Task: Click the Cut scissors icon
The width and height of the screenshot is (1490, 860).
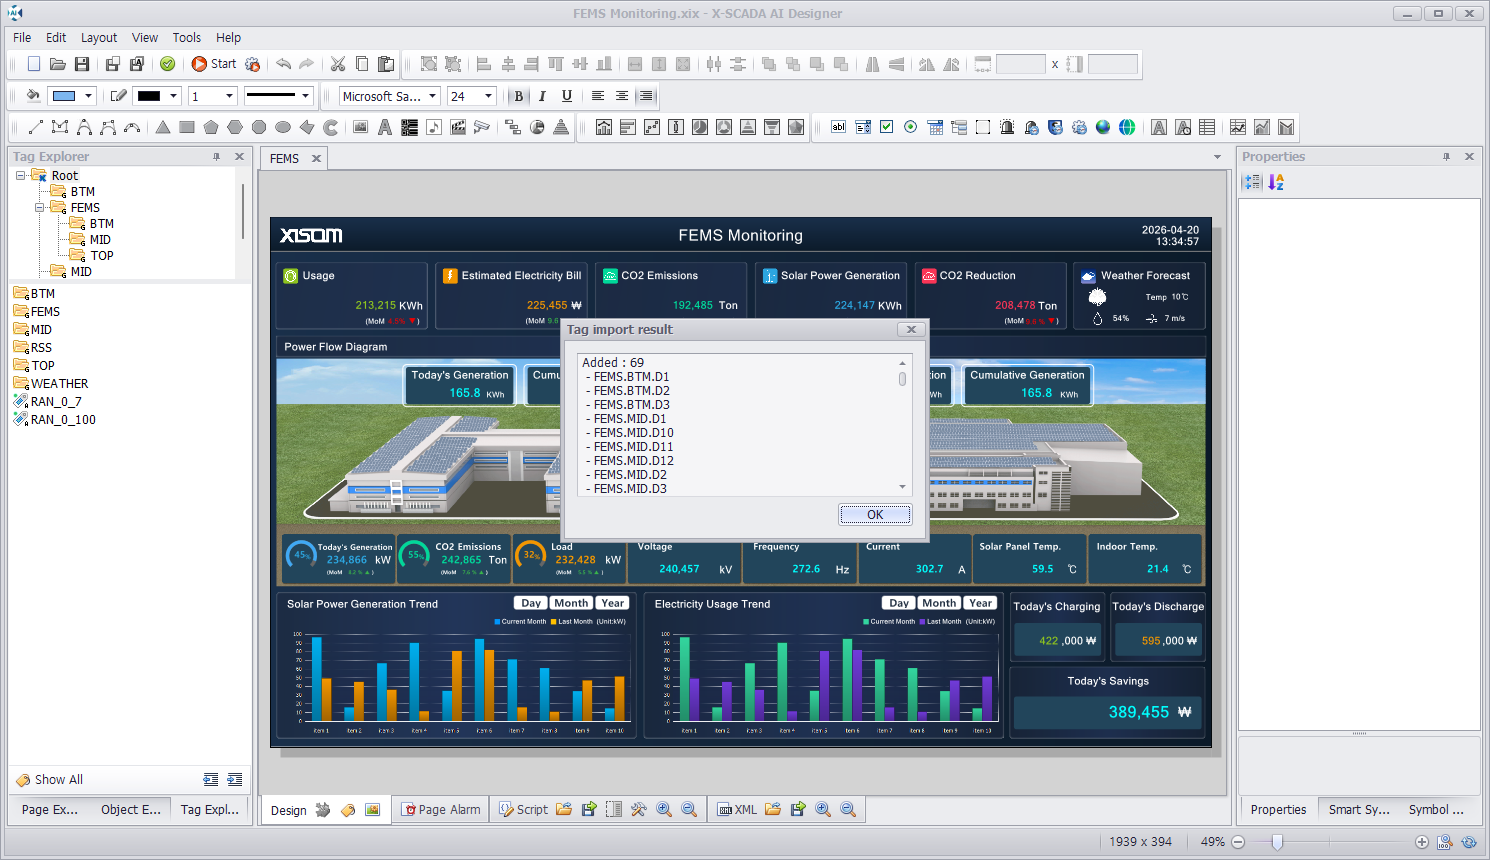Action: [338, 64]
